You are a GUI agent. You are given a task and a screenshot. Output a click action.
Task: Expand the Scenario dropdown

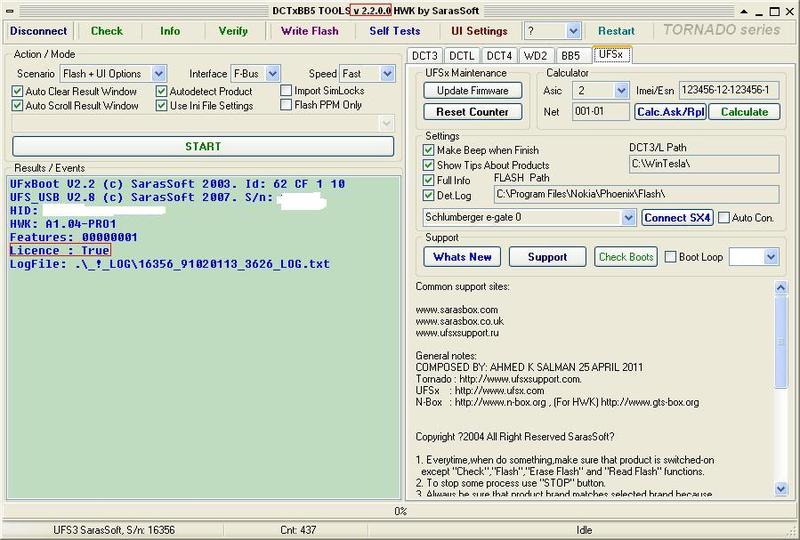point(159,74)
